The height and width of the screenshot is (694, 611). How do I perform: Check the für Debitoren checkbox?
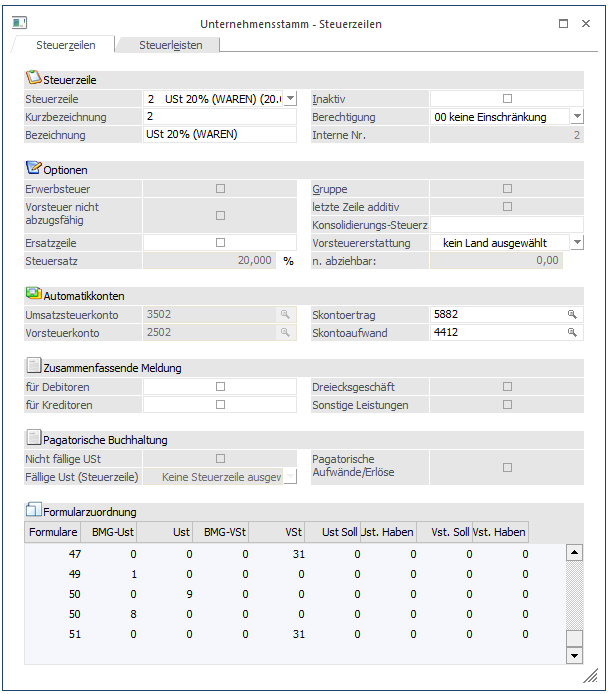pyautogui.click(x=220, y=386)
